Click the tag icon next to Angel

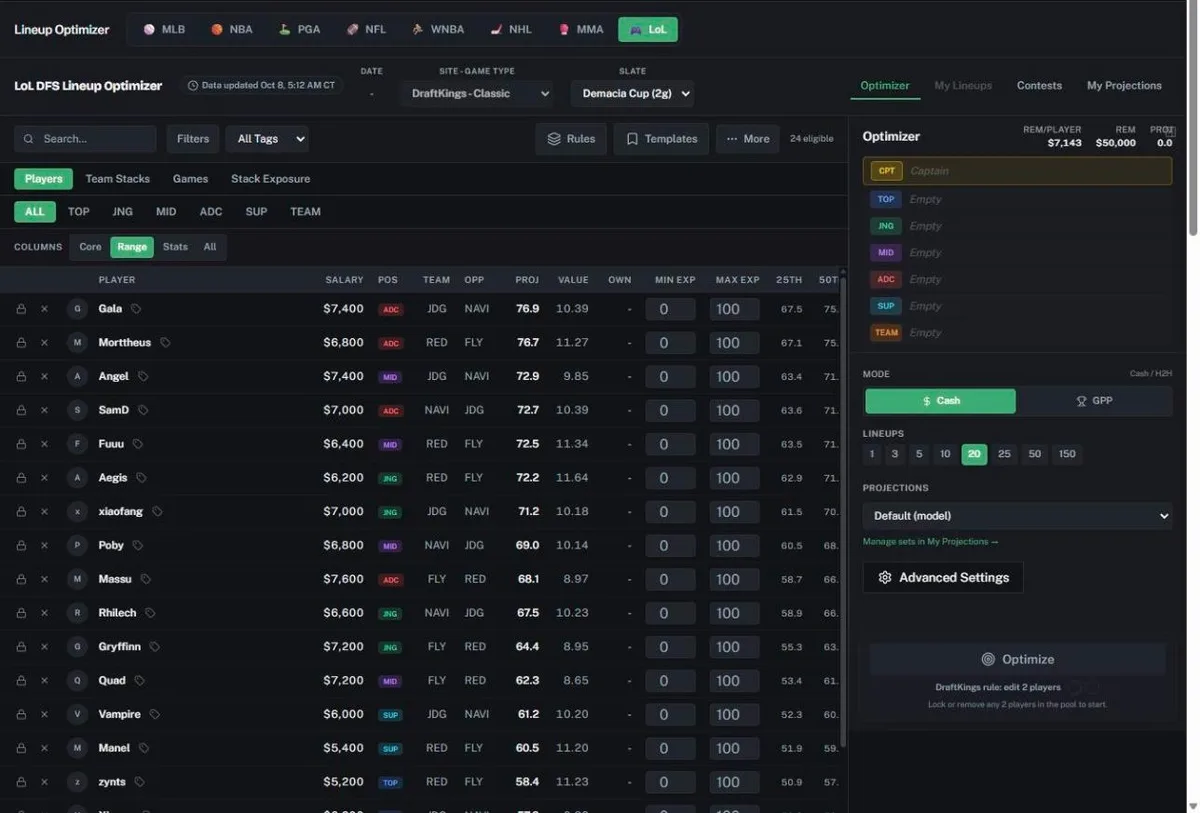pyautogui.click(x=143, y=377)
